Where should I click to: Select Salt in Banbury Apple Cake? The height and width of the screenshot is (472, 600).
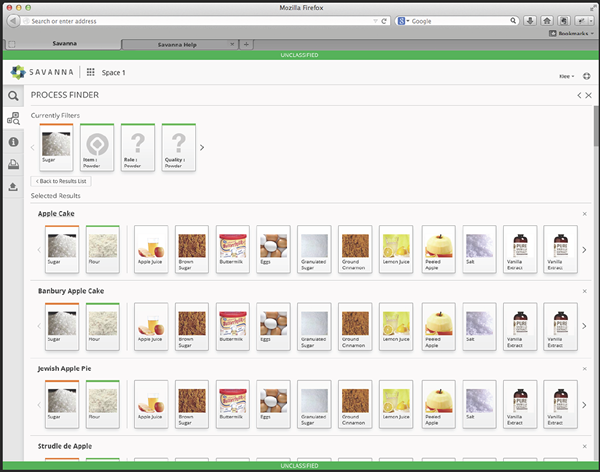coord(479,327)
